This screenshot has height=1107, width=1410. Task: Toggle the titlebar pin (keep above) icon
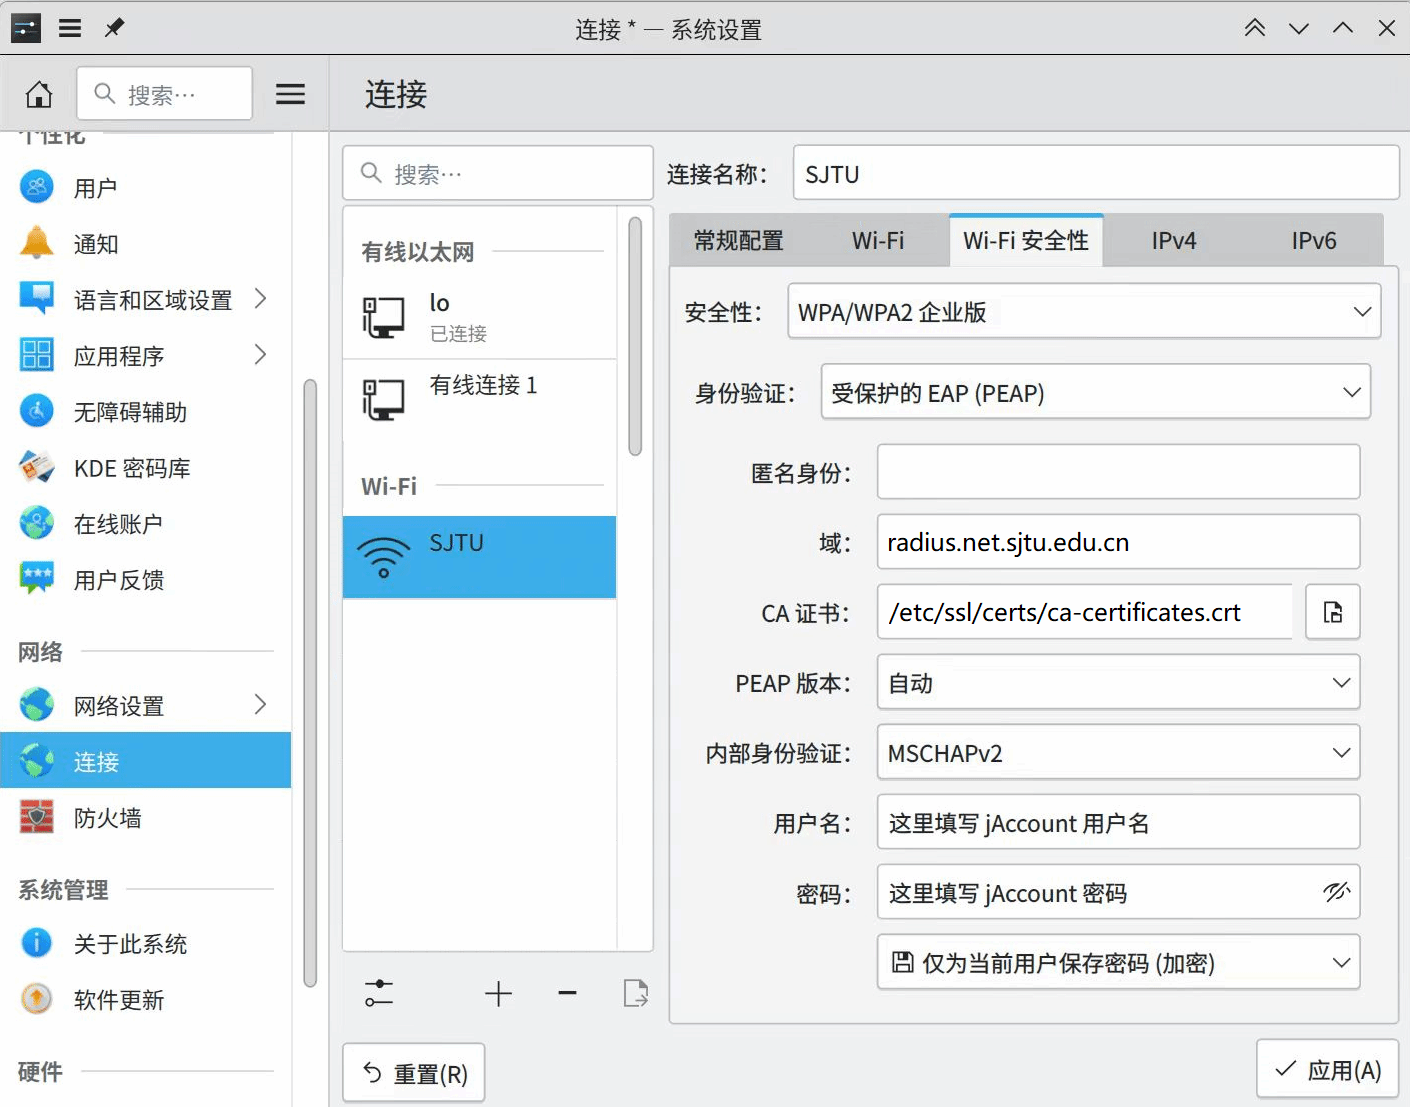coord(114,28)
